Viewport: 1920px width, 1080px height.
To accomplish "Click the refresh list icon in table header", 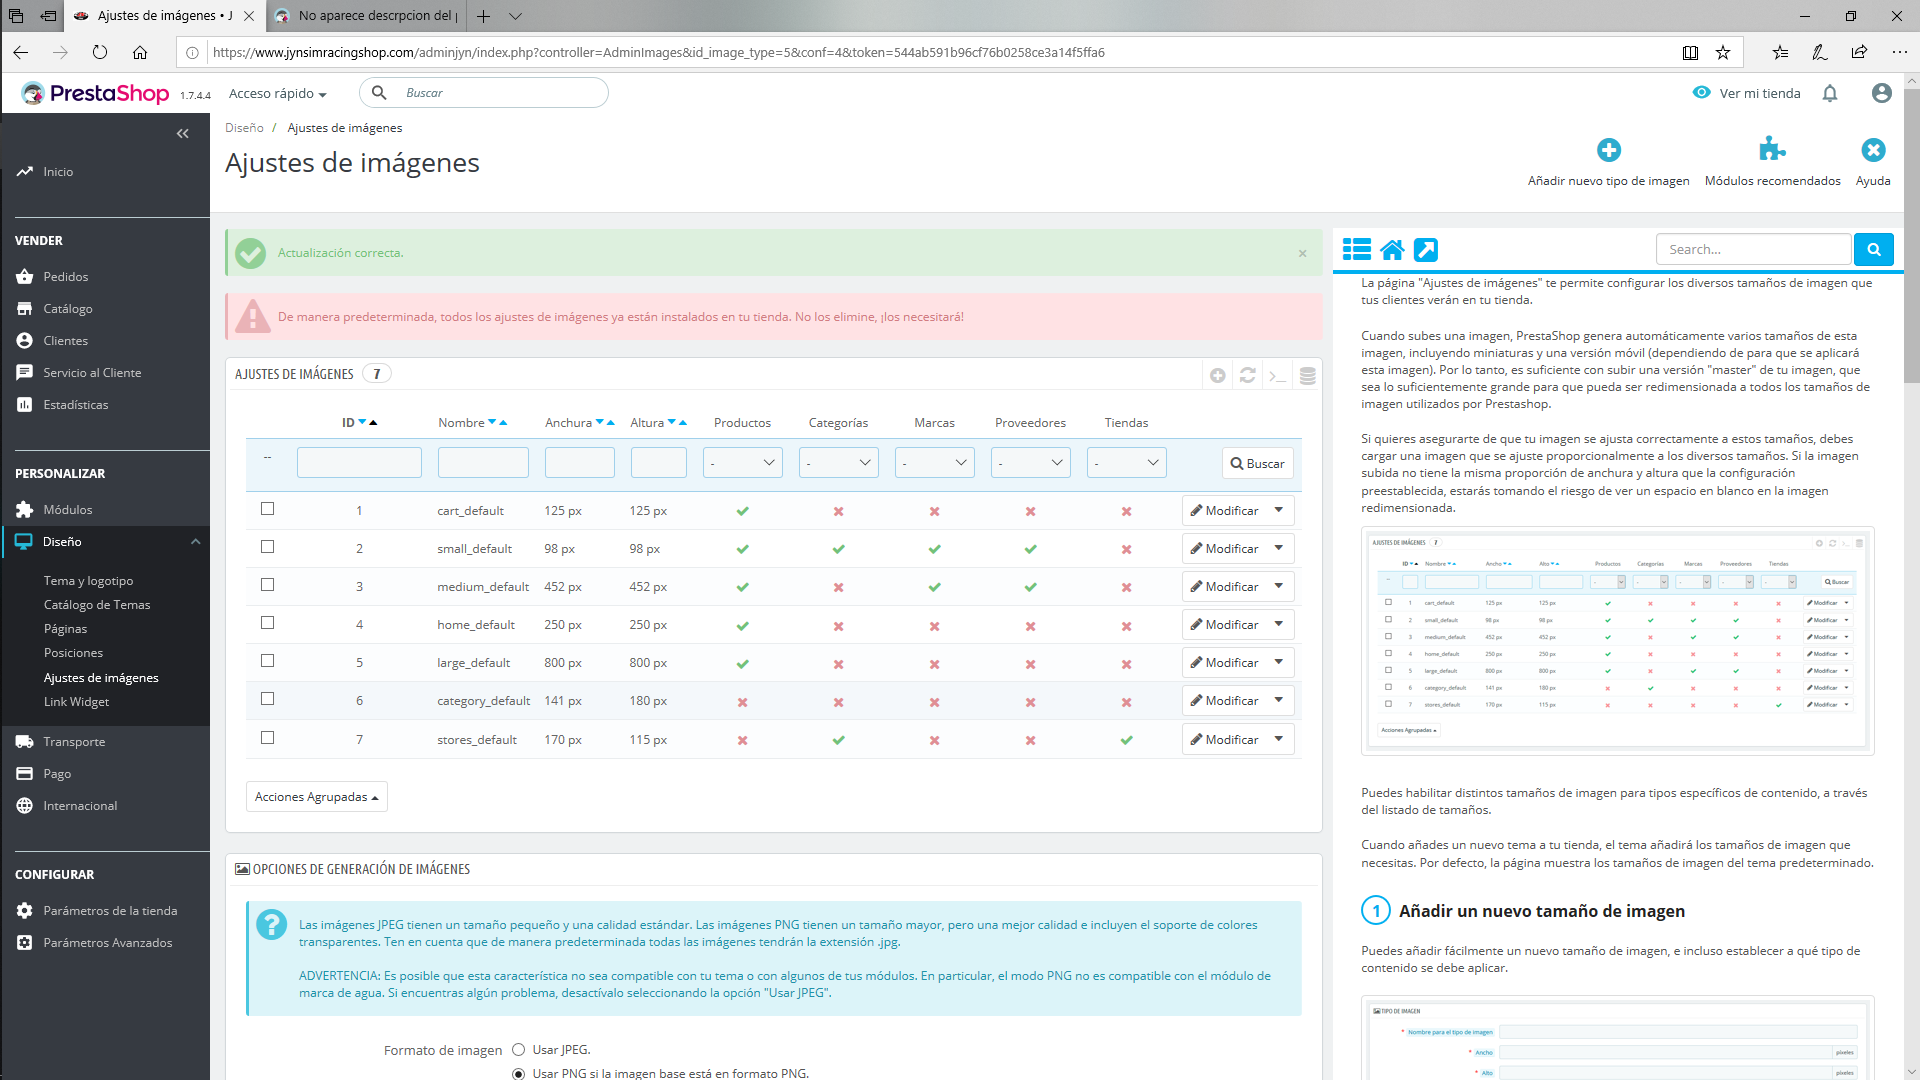I will [1247, 375].
